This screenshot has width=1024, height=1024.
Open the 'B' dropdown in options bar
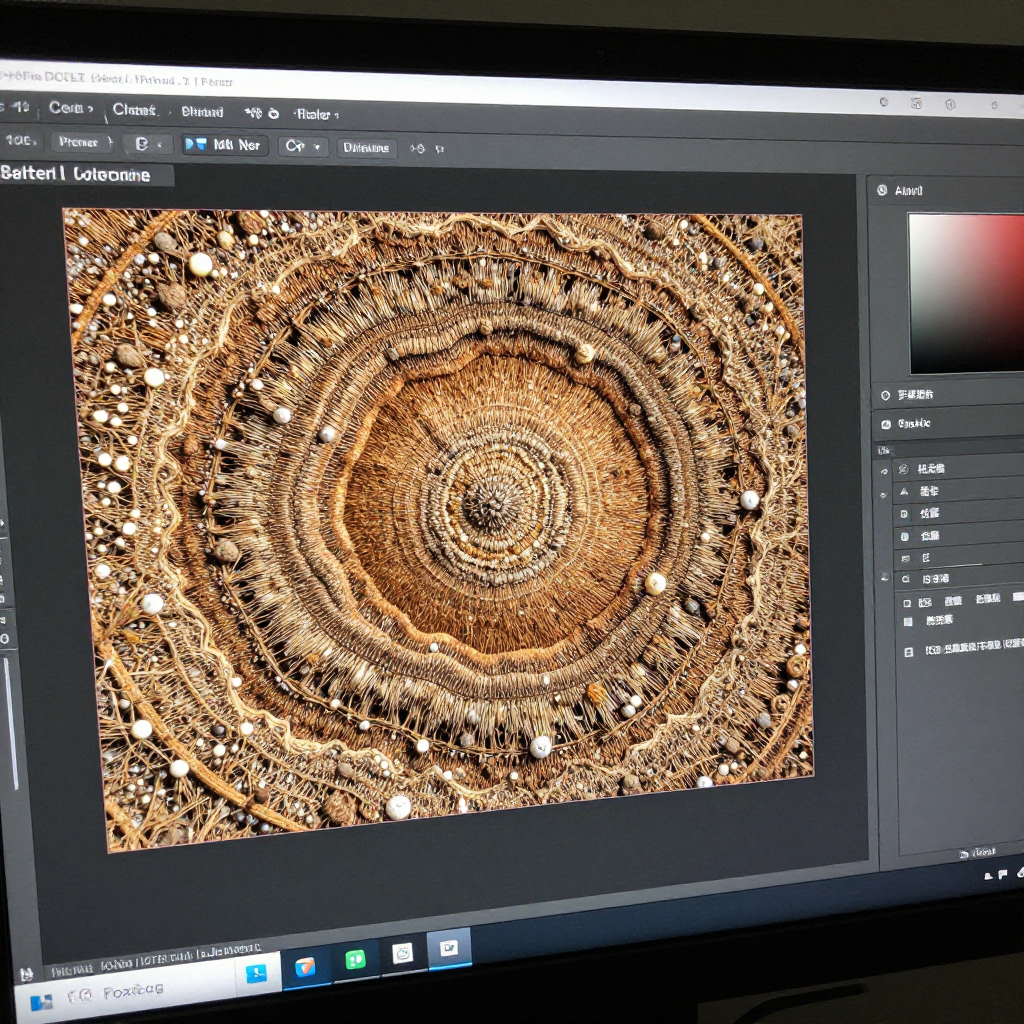point(148,144)
